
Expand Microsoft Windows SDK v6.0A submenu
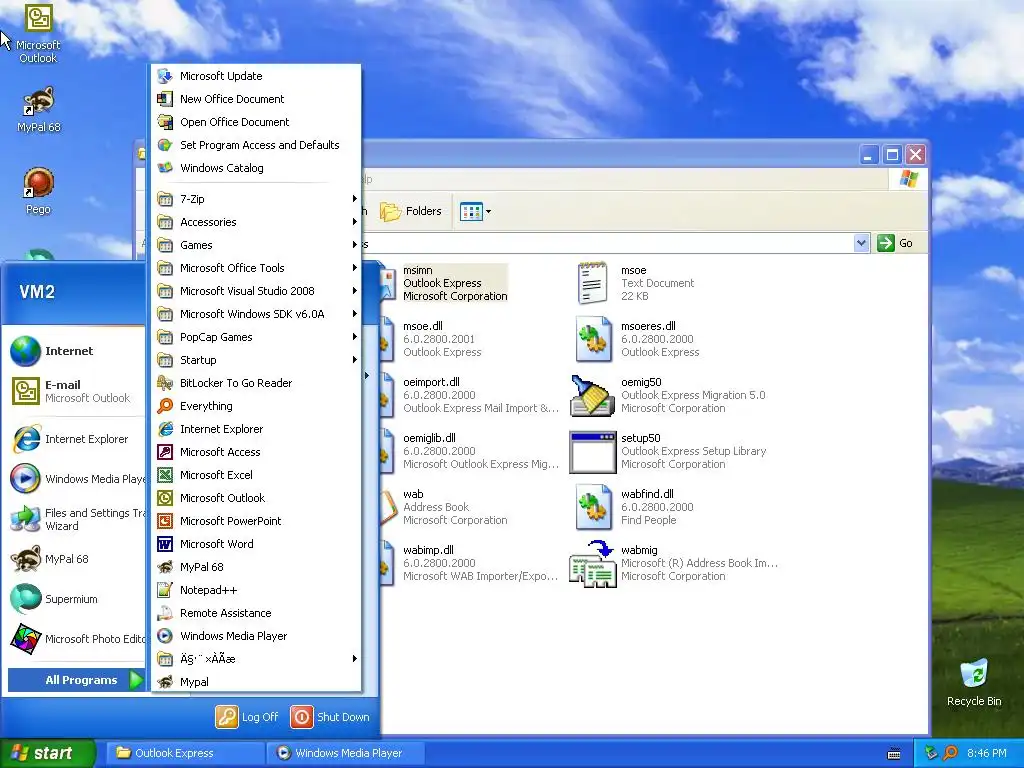pyautogui.click(x=256, y=313)
